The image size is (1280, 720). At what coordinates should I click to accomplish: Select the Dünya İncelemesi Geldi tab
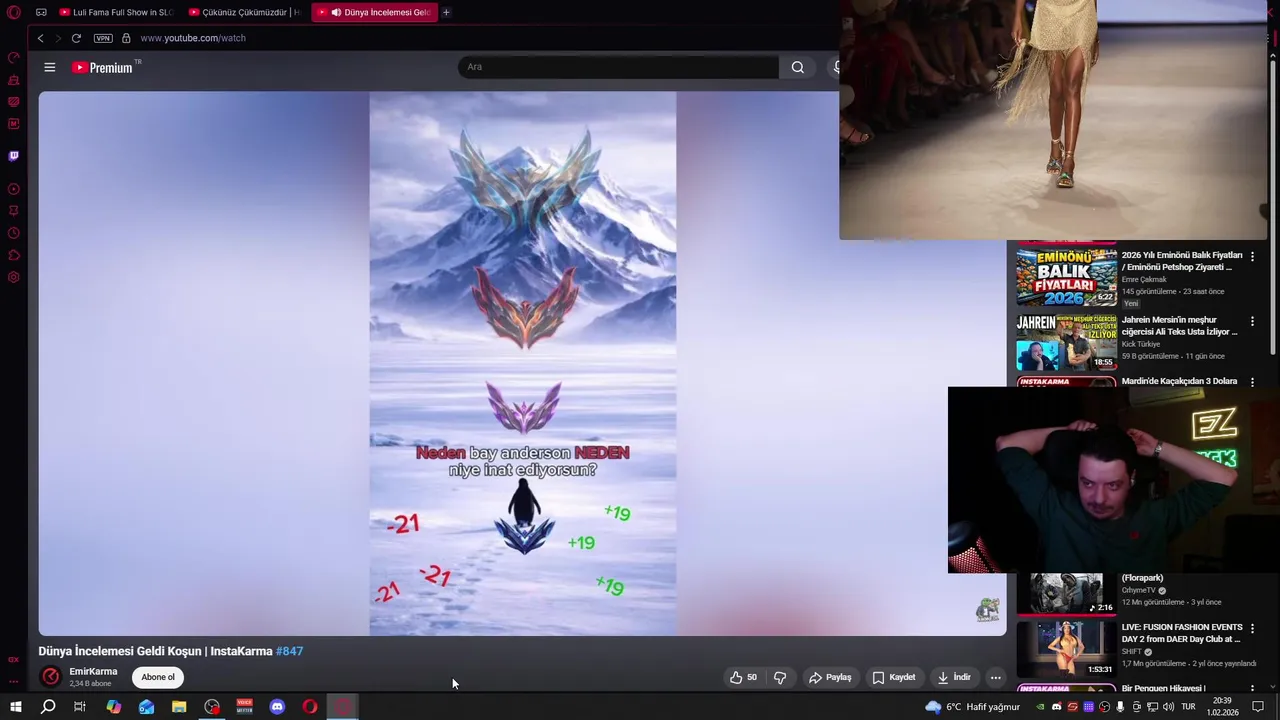click(375, 12)
